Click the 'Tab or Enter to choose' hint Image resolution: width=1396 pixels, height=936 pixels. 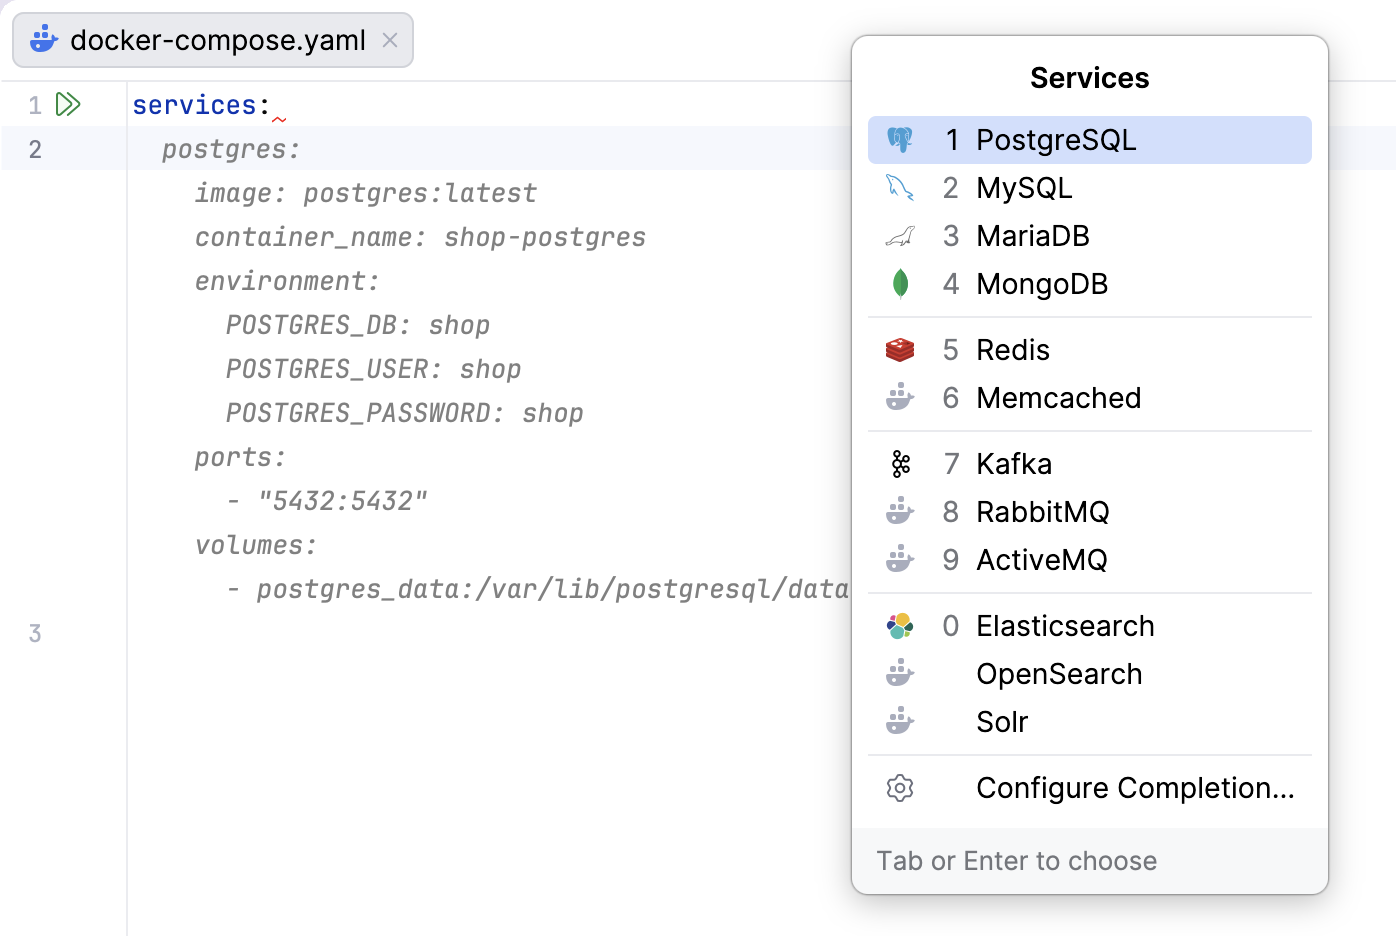click(x=1017, y=861)
